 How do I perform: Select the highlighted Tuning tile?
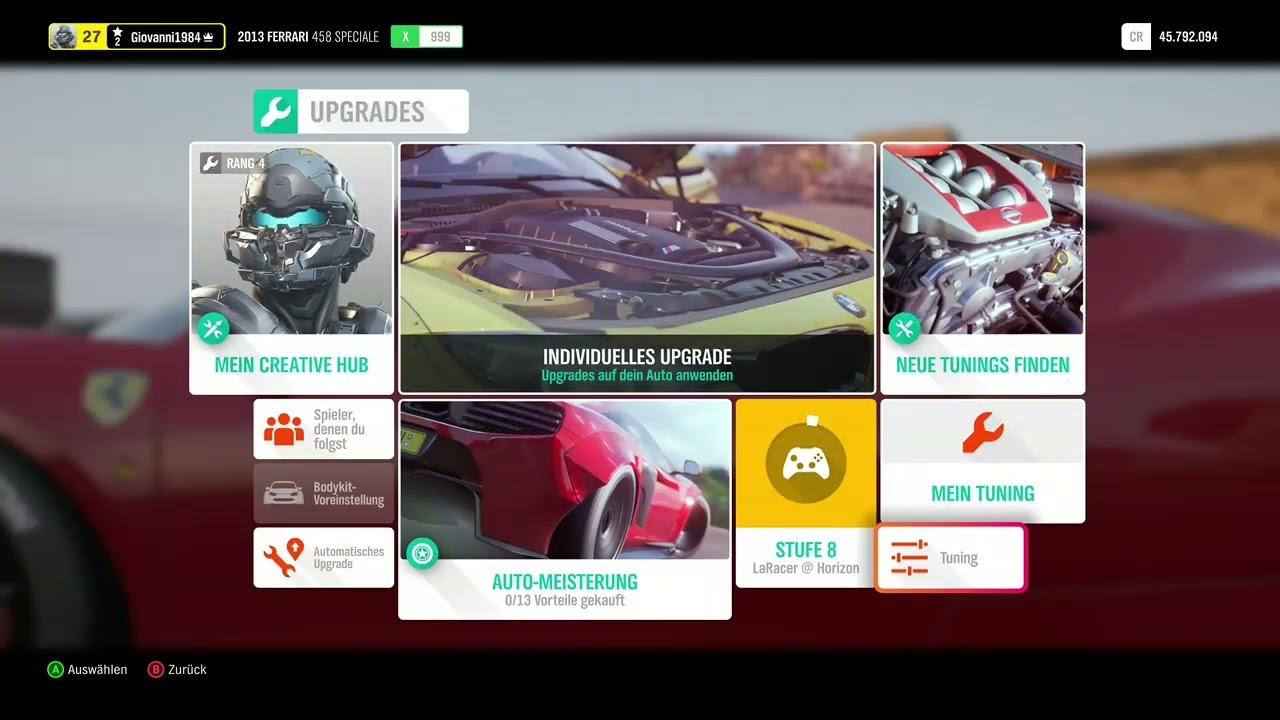point(951,558)
